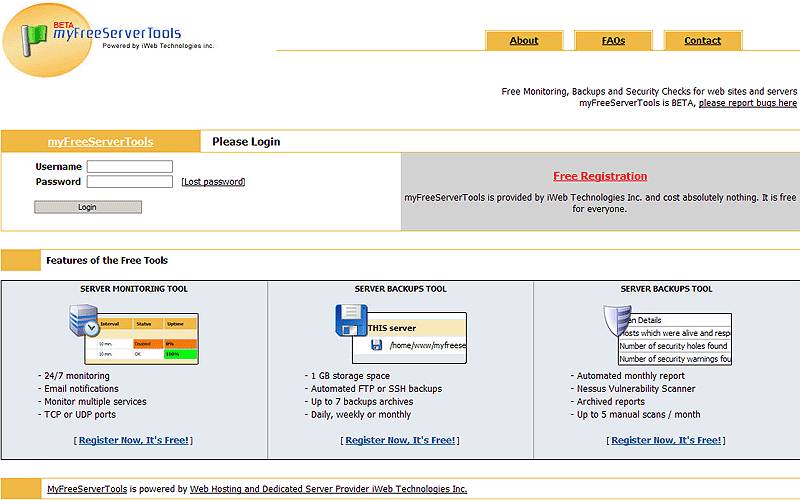Screen dimensions: 800x500
Task: Click the security scan details thumbnail
Action: click(674, 339)
